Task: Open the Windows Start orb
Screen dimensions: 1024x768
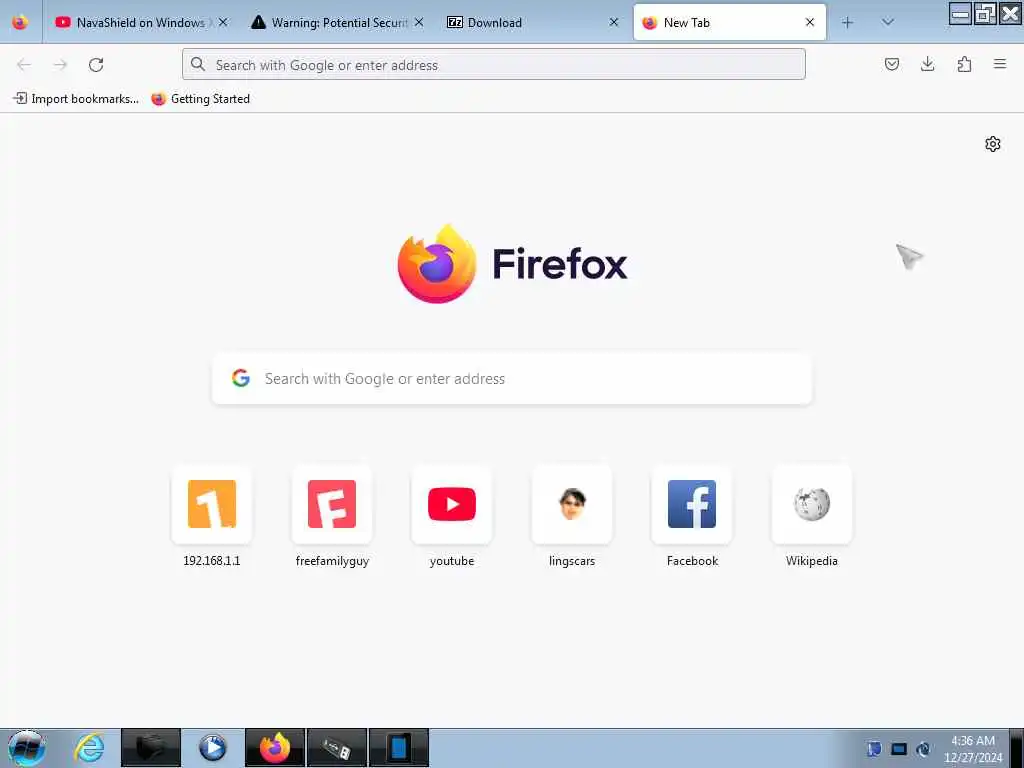Action: (26, 748)
